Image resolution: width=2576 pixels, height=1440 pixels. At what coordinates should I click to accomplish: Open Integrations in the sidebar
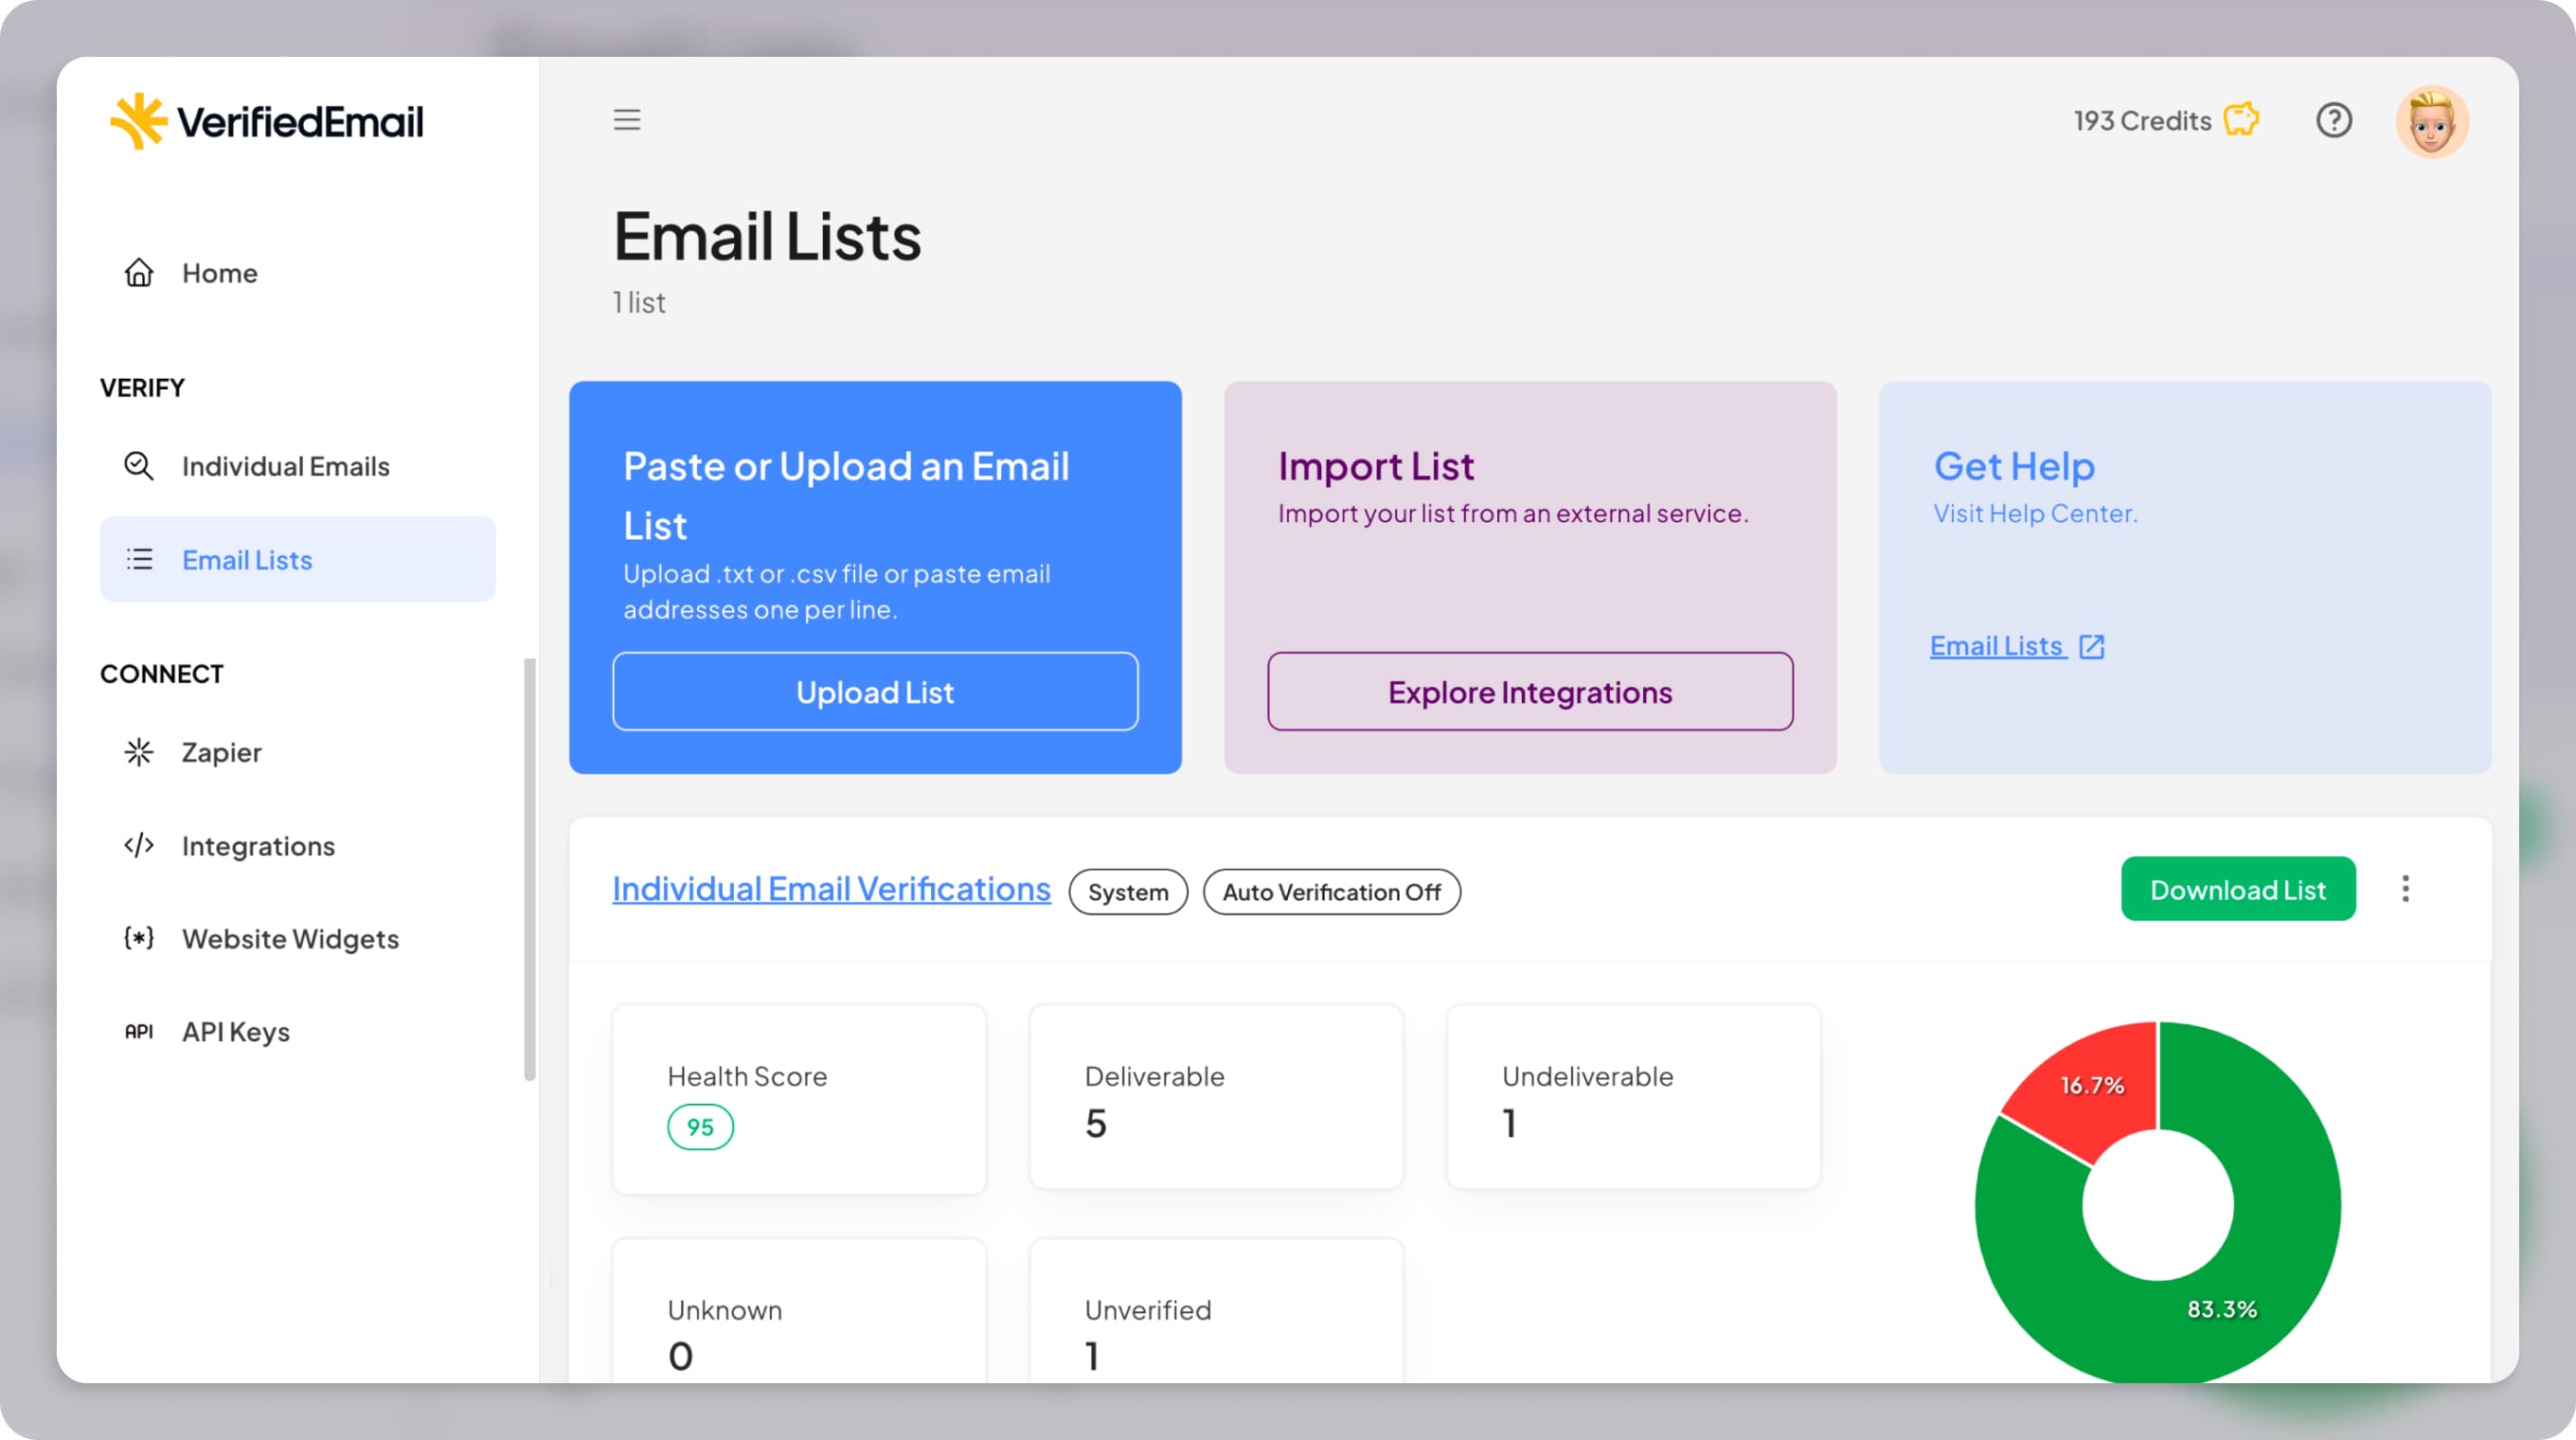[297, 845]
